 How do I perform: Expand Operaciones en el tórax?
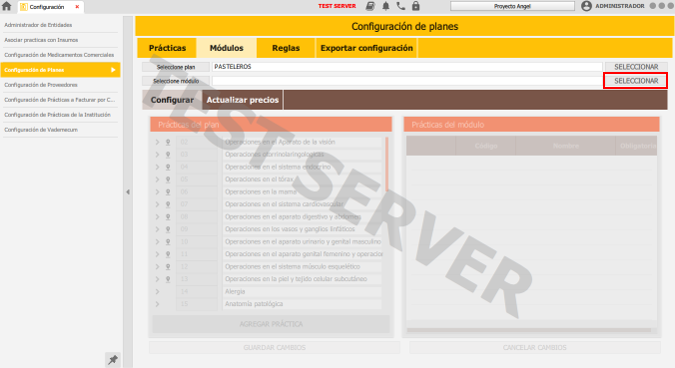click(x=157, y=179)
